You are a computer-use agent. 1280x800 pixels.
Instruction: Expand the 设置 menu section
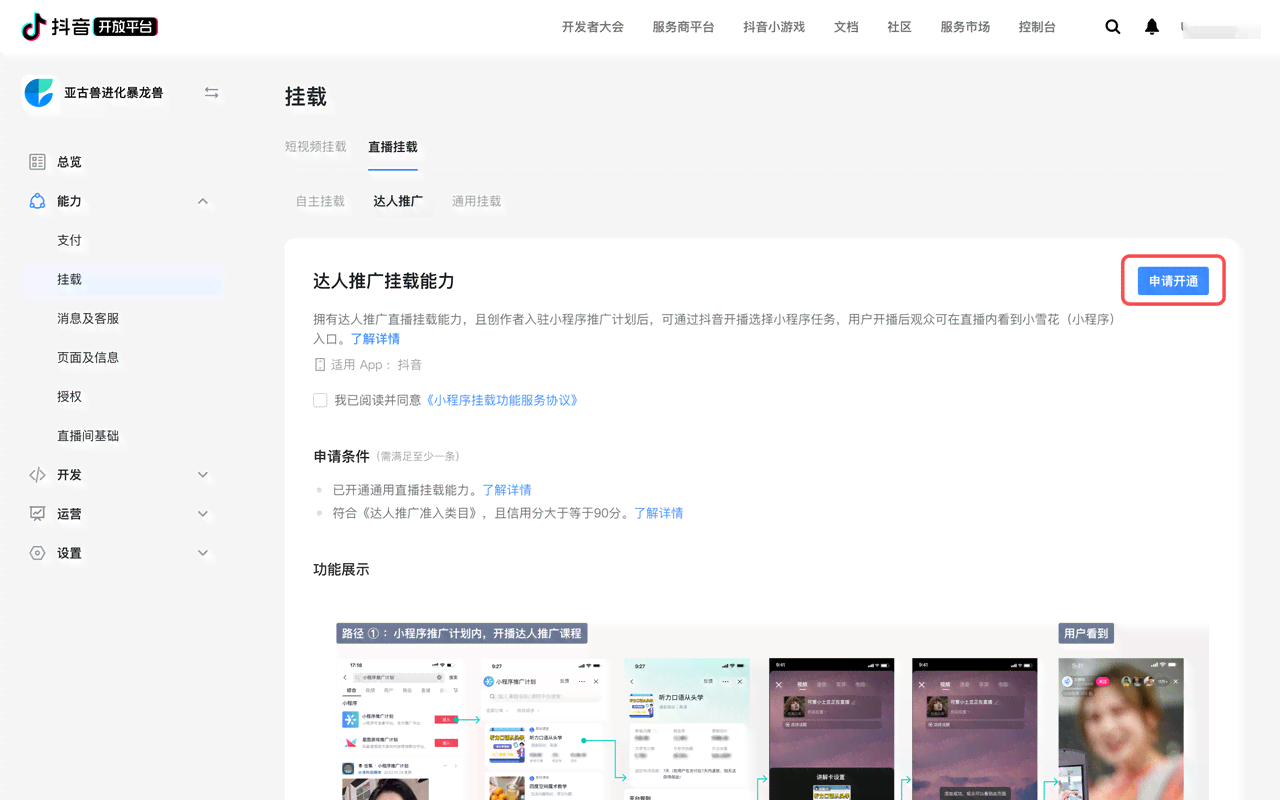click(203, 553)
